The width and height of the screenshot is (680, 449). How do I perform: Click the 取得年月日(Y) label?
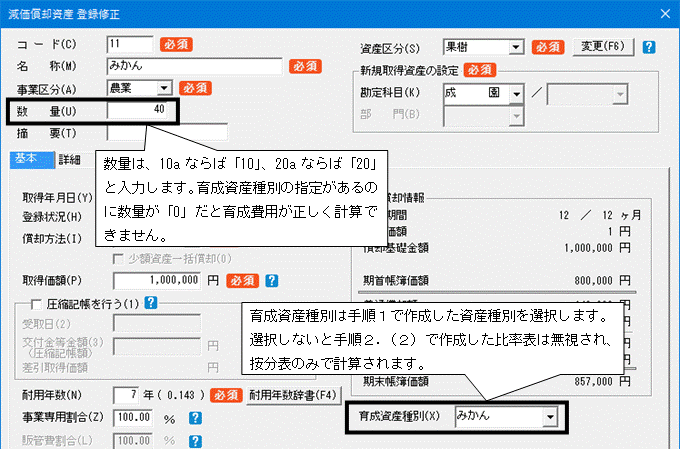click(57, 198)
